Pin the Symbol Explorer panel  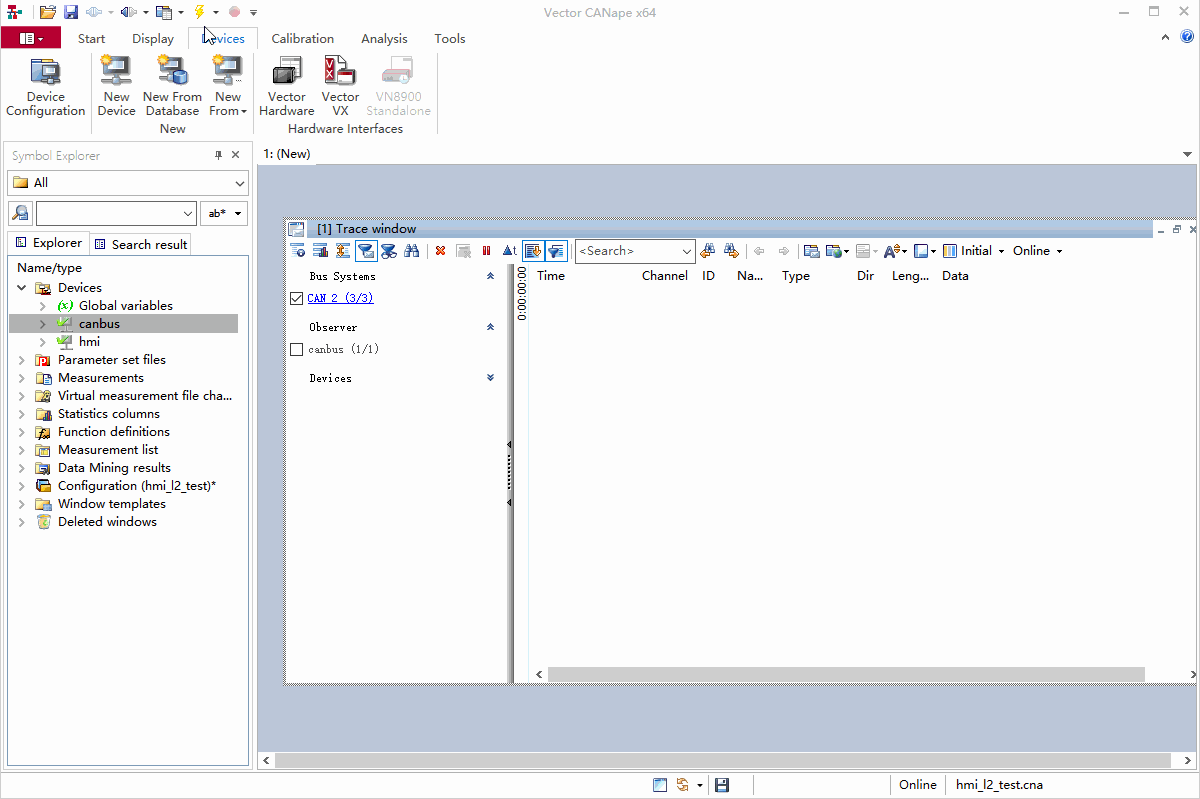tap(218, 155)
